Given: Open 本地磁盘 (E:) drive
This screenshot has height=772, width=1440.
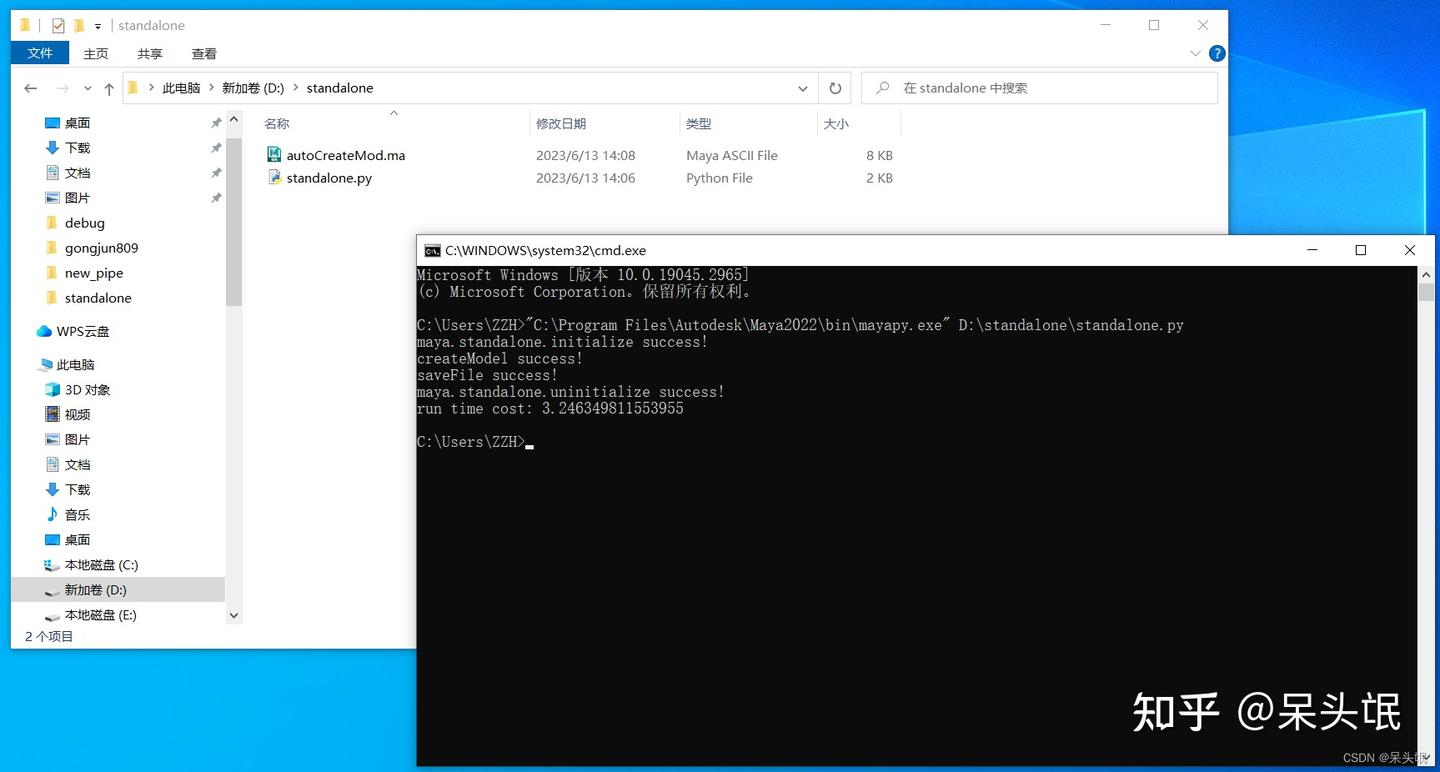Looking at the screenshot, I should [100, 615].
